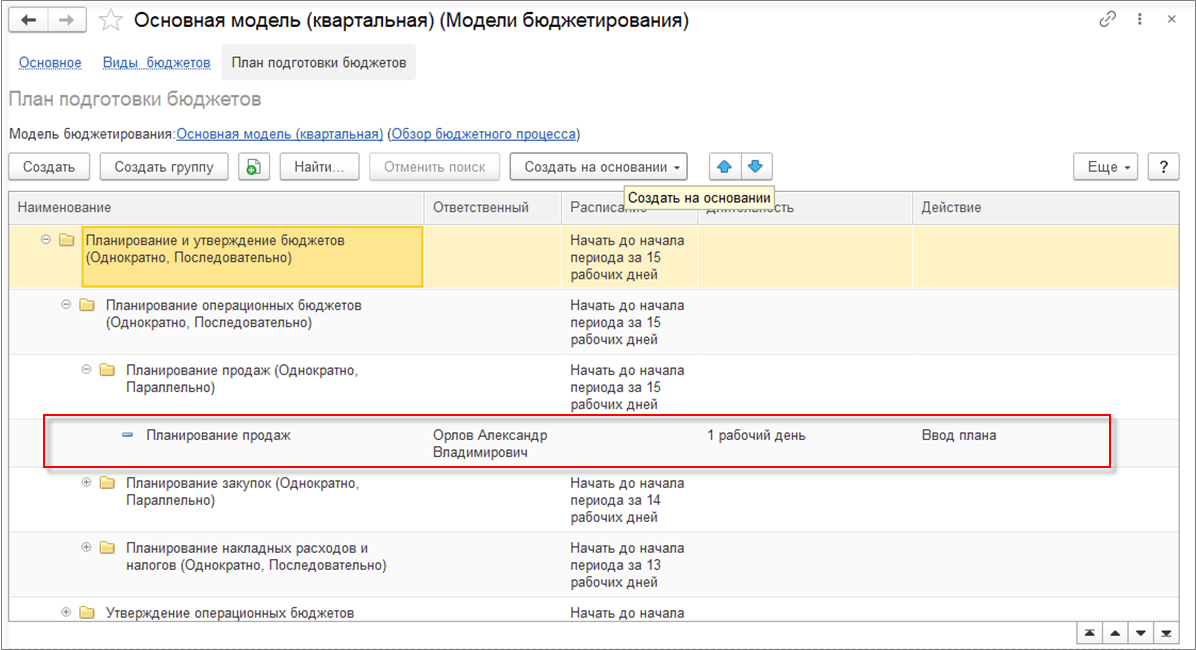1196x650 pixels.
Task: Switch to the Виды бюджетов tab
Action: pos(156,63)
